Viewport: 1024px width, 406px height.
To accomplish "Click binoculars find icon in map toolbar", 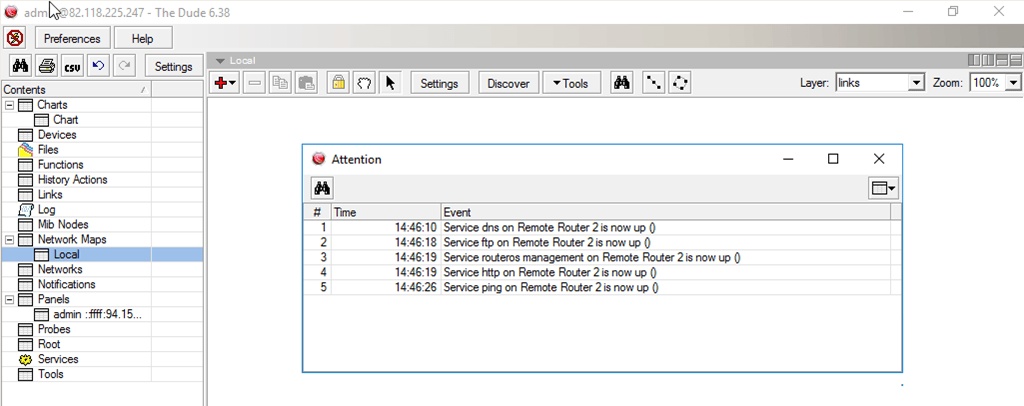I will click(622, 84).
